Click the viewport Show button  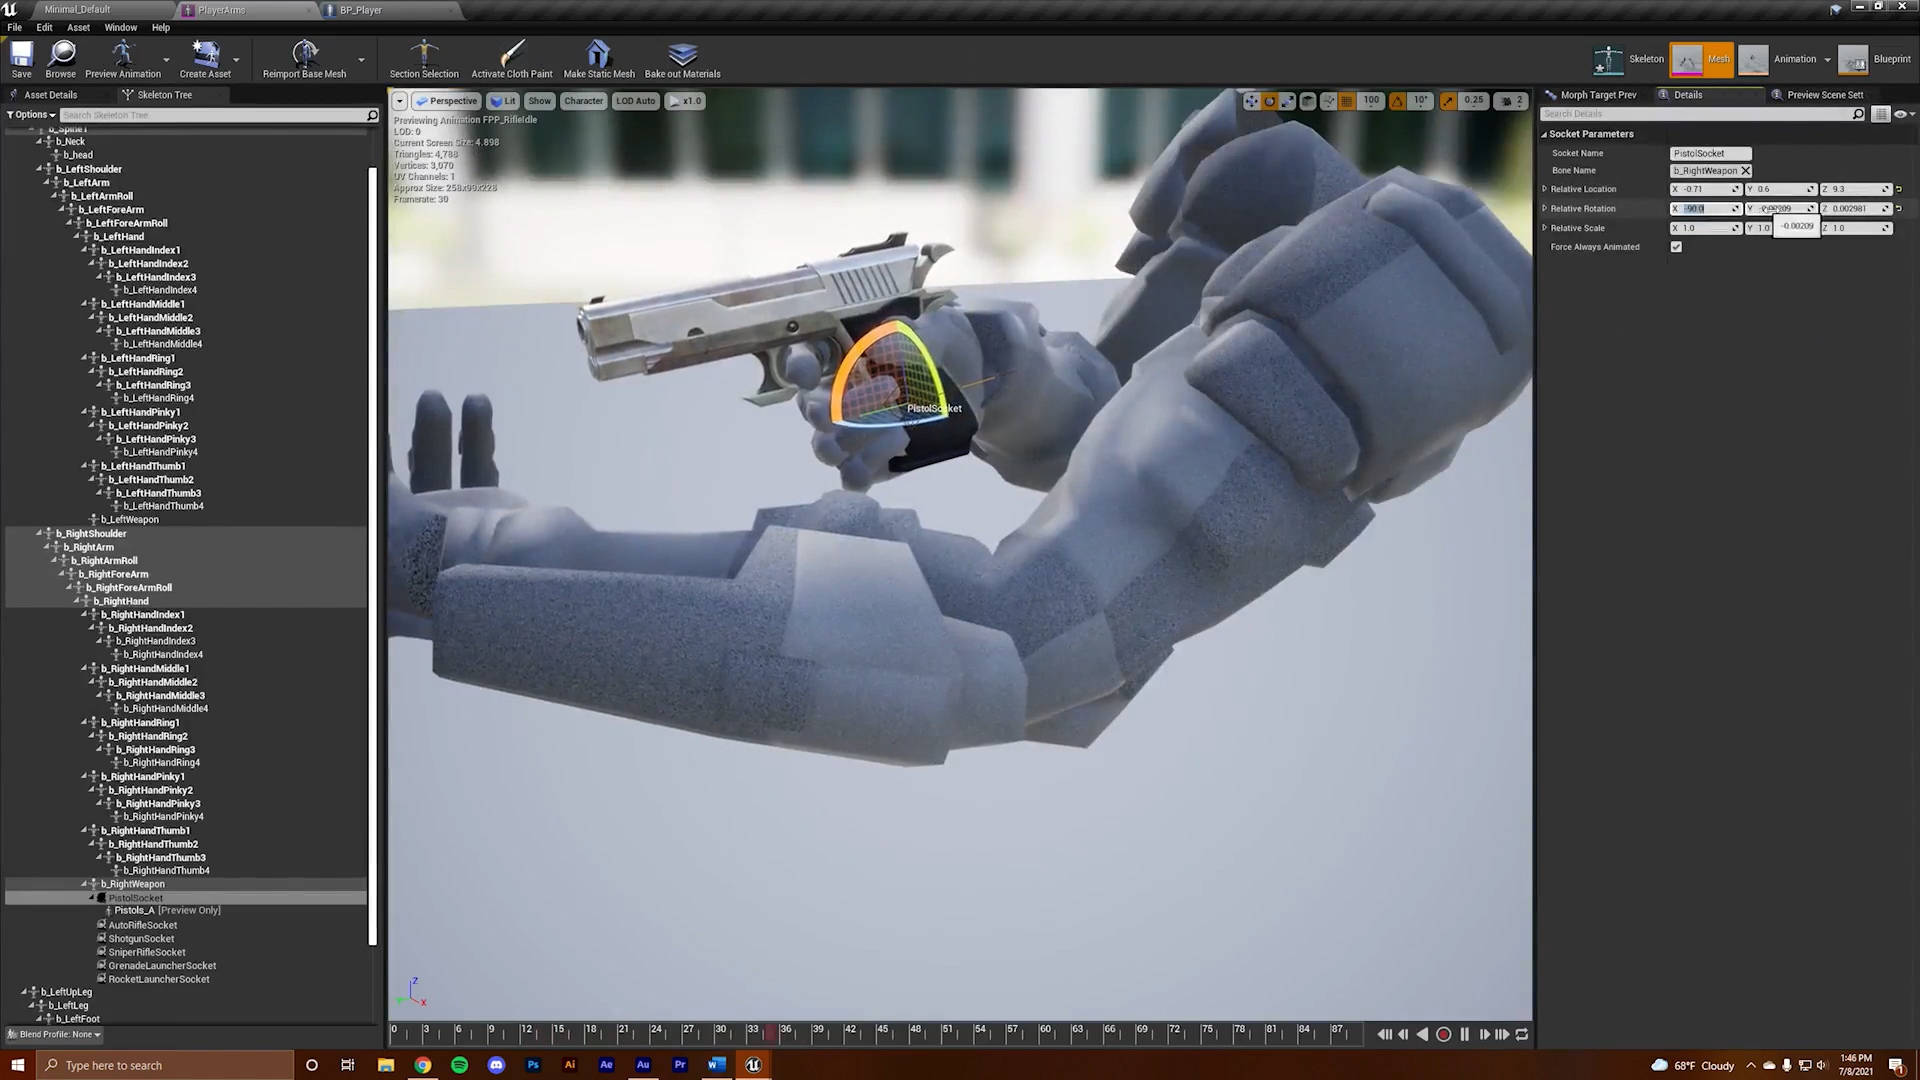click(x=539, y=101)
